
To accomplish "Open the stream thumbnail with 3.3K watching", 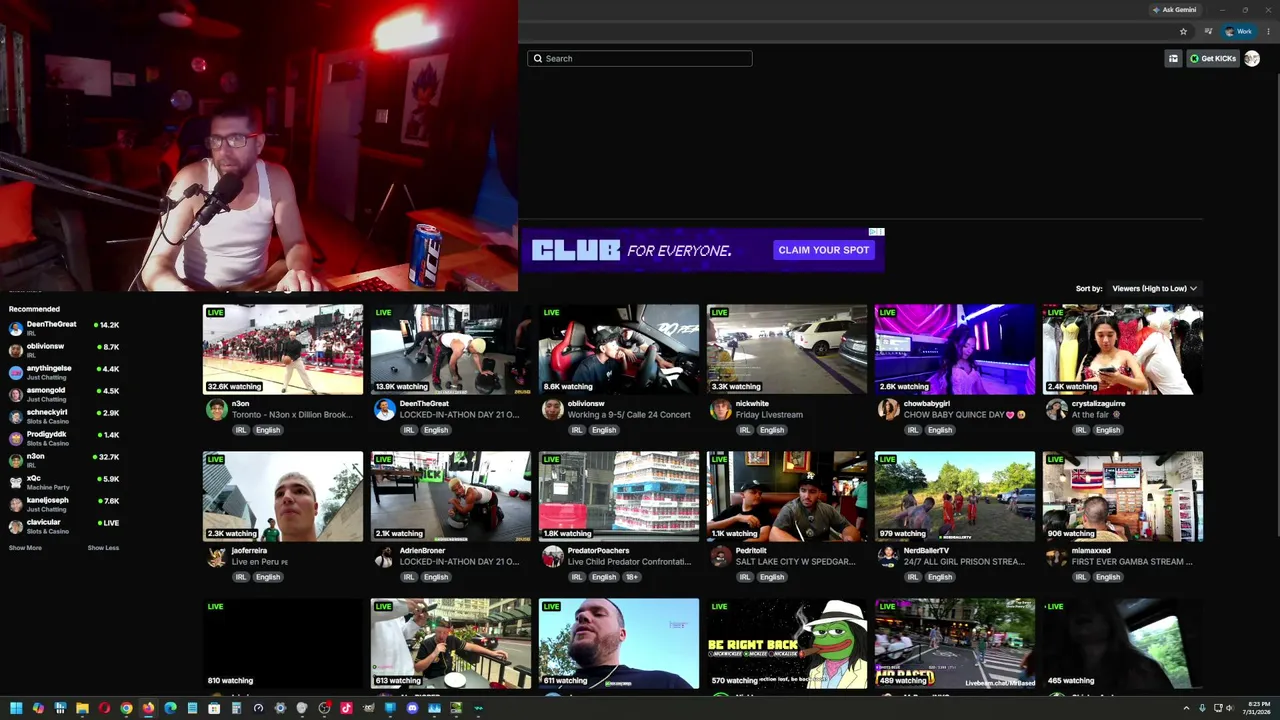I will click(x=787, y=349).
